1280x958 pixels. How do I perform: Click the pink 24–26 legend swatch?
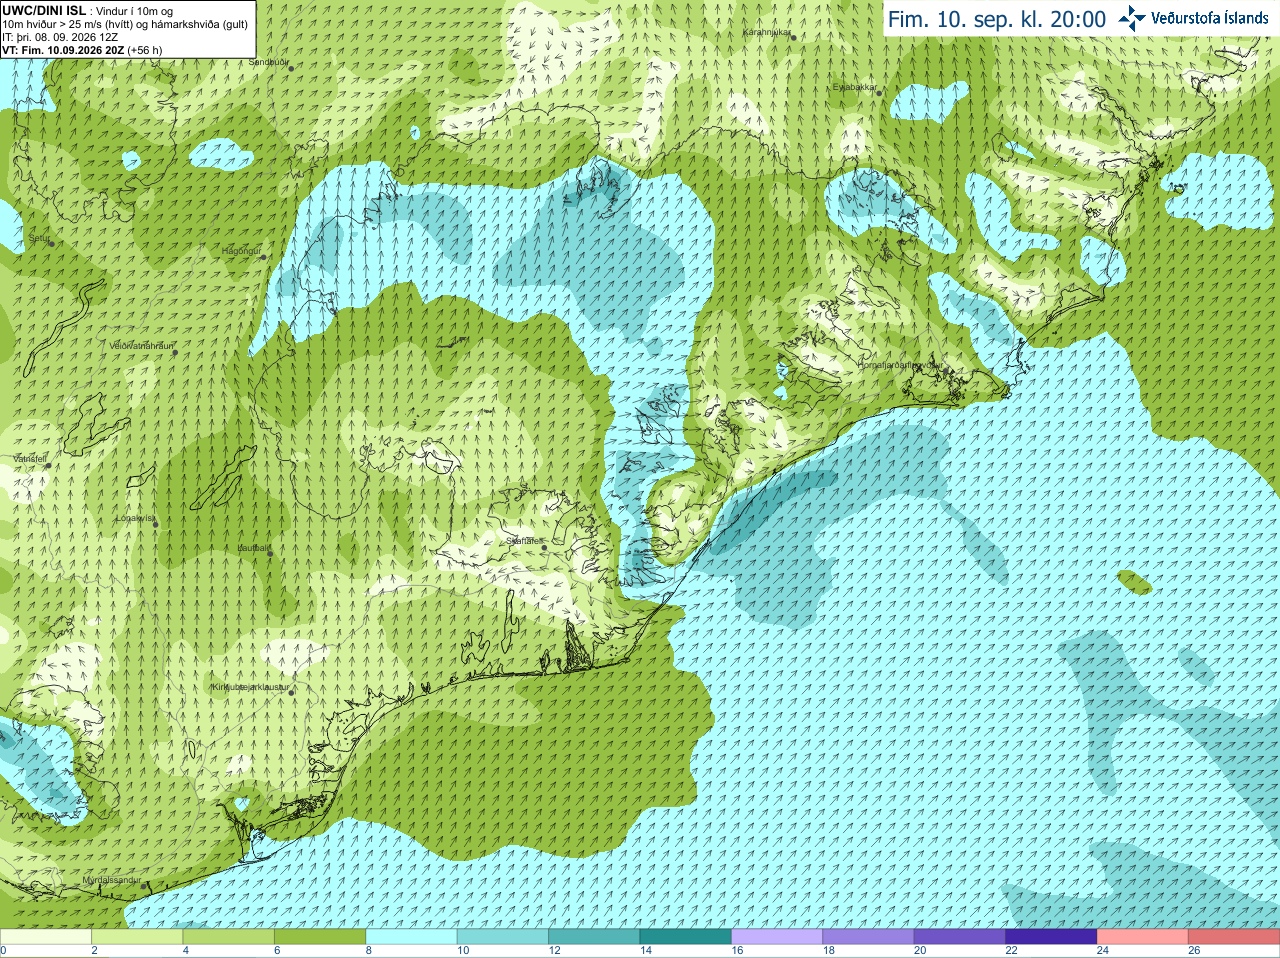click(x=1142, y=937)
